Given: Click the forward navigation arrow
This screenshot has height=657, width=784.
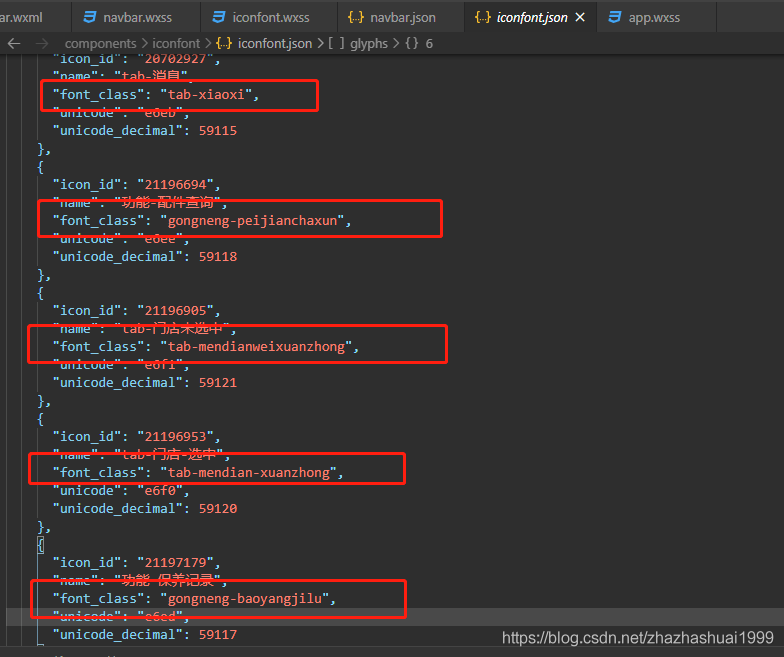Looking at the screenshot, I should 42,44.
